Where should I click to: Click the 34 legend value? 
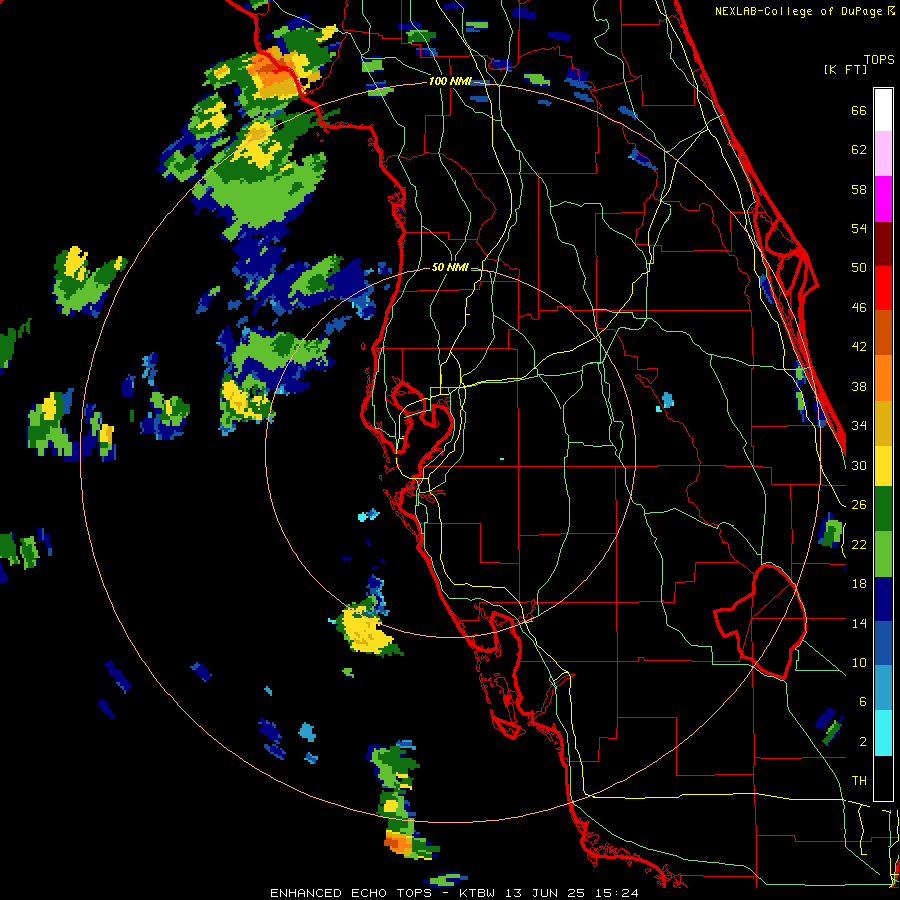[859, 426]
